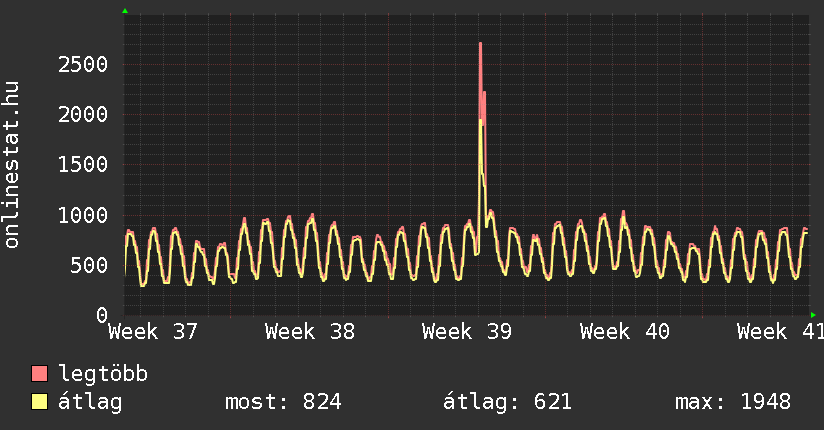Click the 2000 value on the Y axis
The height and width of the screenshot is (430, 824).
(x=83, y=115)
